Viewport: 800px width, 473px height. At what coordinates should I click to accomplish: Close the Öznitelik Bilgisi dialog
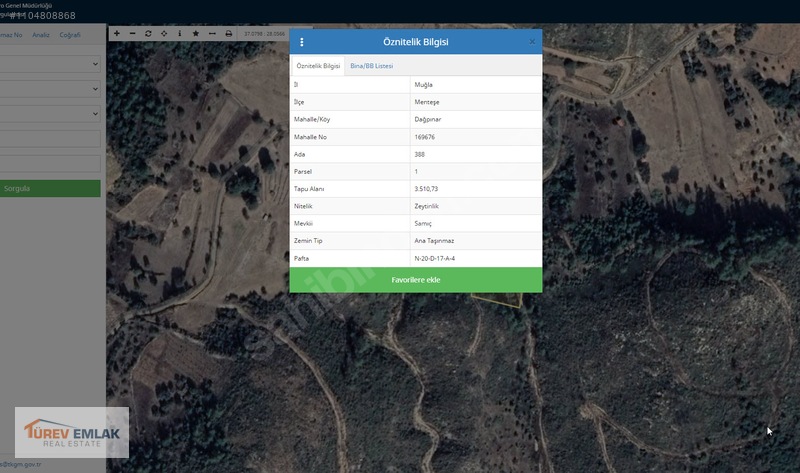[x=532, y=42]
